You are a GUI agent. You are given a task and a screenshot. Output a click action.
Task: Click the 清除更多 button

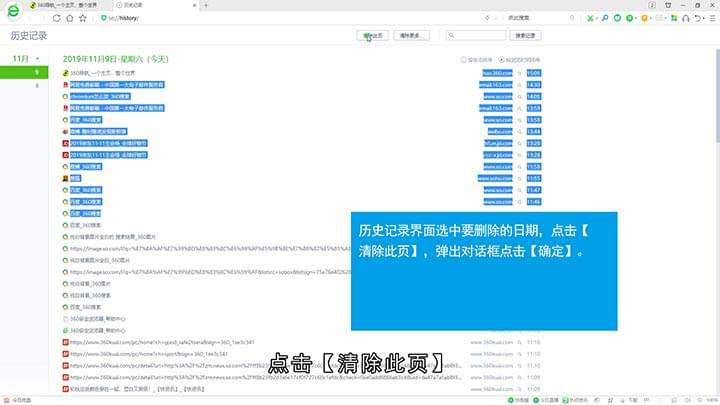411,35
